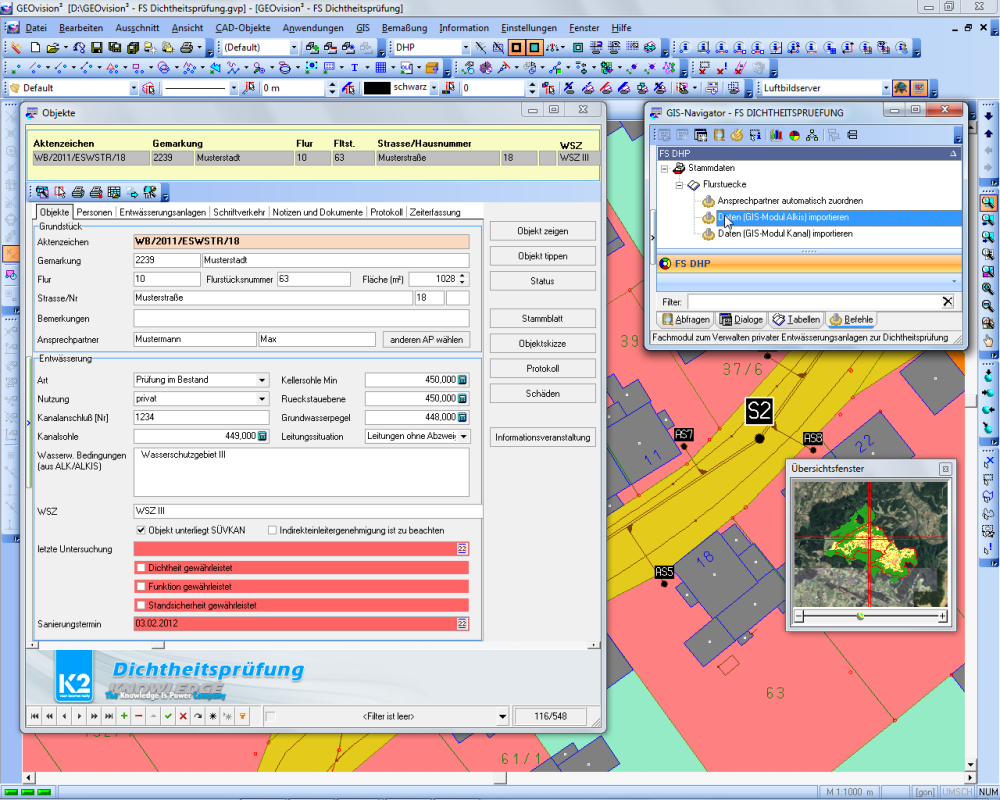Viewport: 1000px width, 800px height.
Task: Click the Objekt zeigen button
Action: tap(543, 231)
